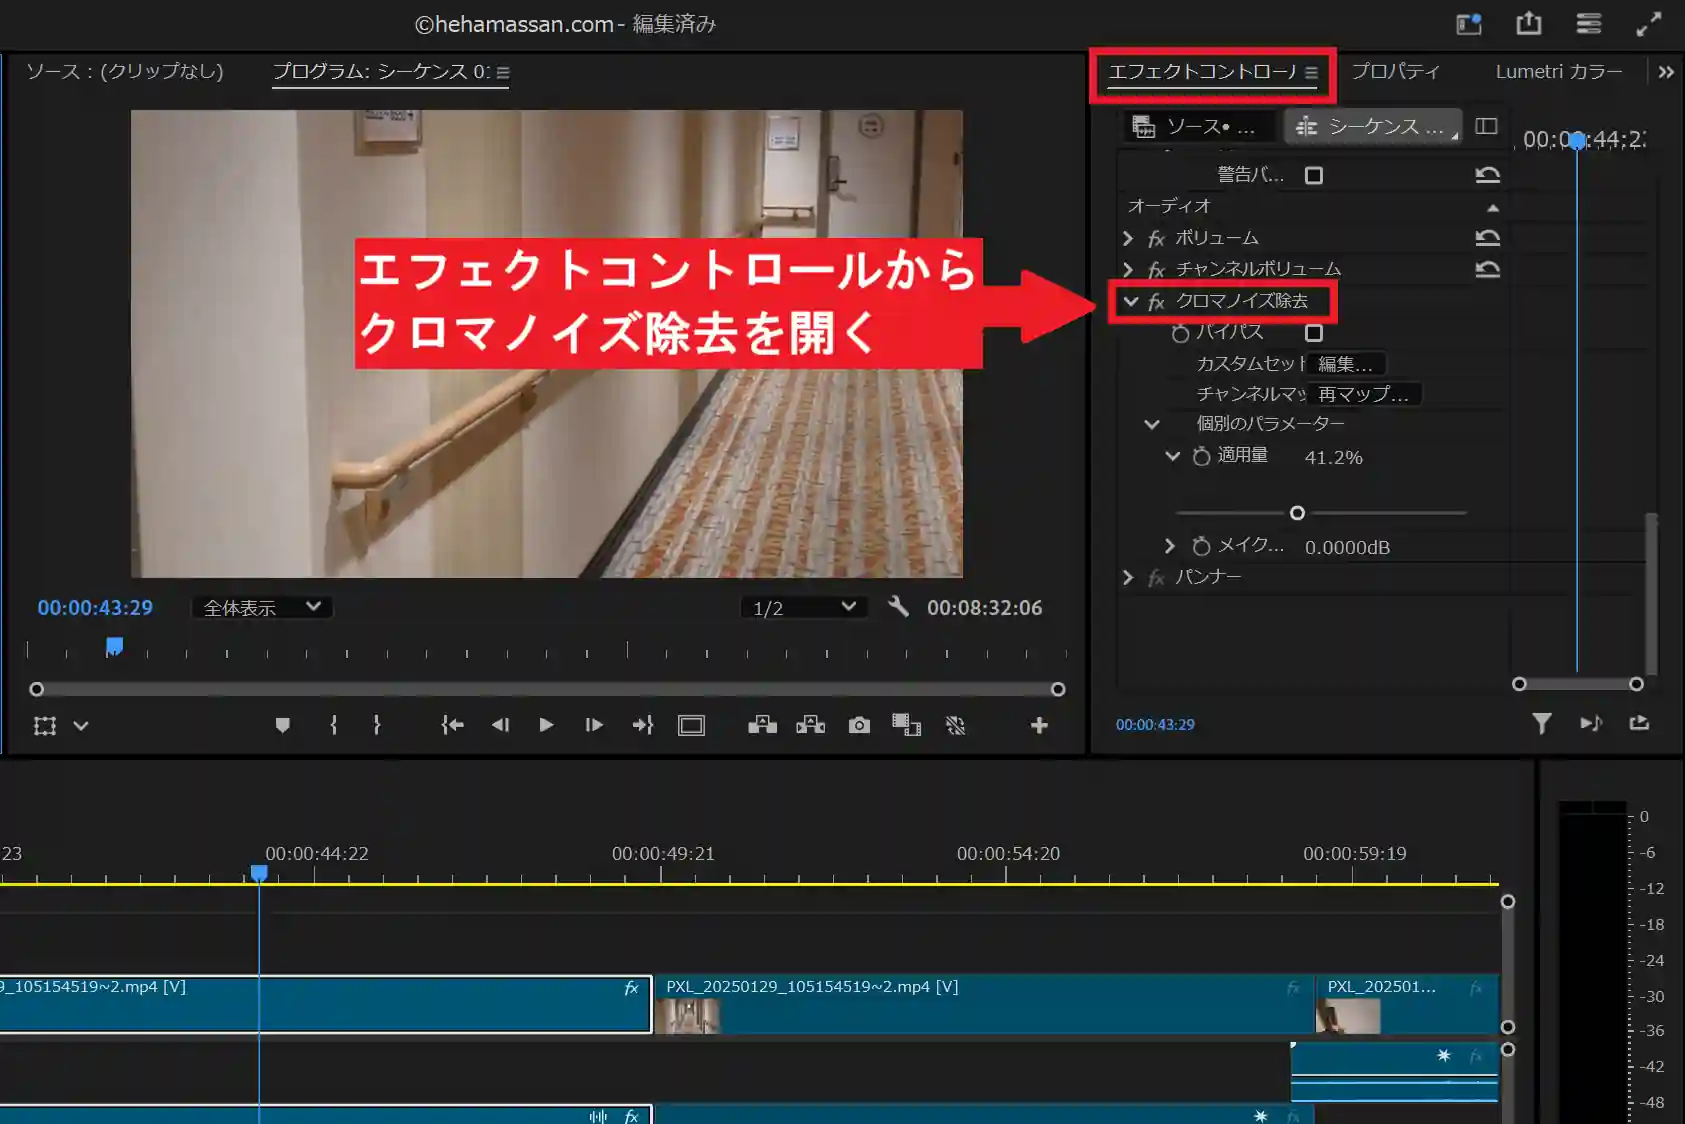This screenshot has width=1685, height=1124.
Task: Expand the チャンネルボリューム effect
Action: [1129, 269]
